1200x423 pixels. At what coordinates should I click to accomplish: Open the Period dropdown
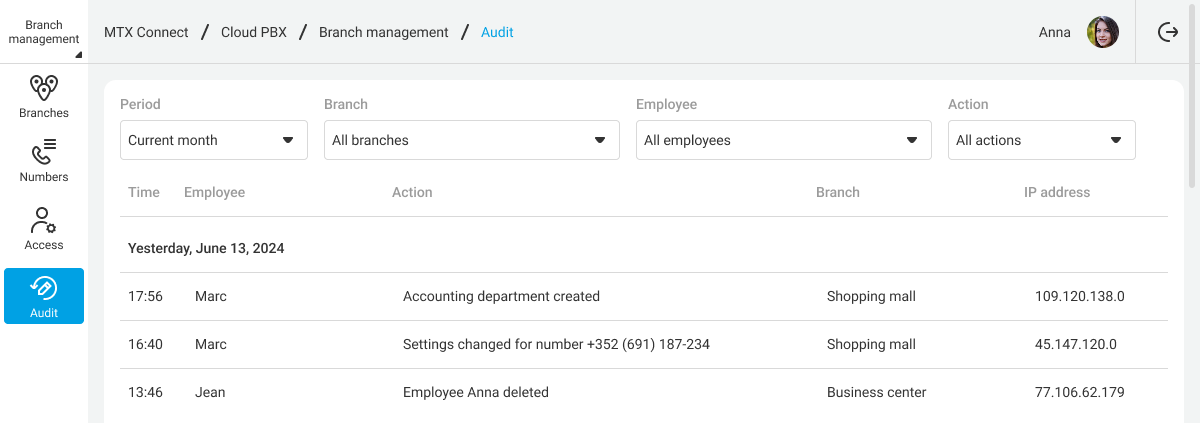click(x=214, y=140)
